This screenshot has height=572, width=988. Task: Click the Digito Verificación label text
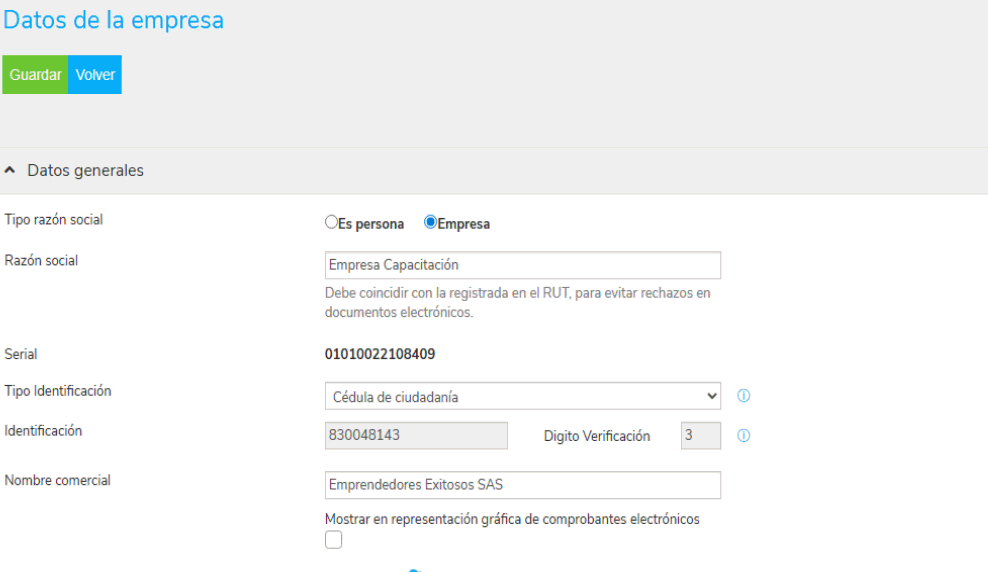point(597,436)
